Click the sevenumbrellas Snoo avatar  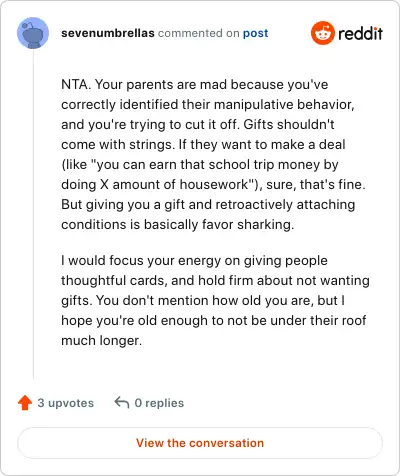[33, 33]
